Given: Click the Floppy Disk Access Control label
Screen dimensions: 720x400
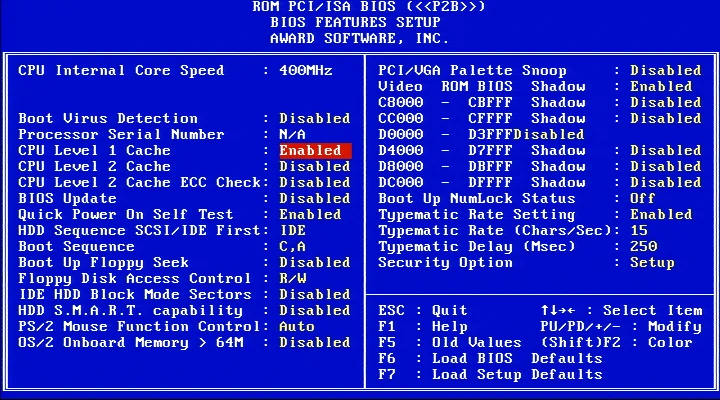Looking at the screenshot, I should [135, 278].
